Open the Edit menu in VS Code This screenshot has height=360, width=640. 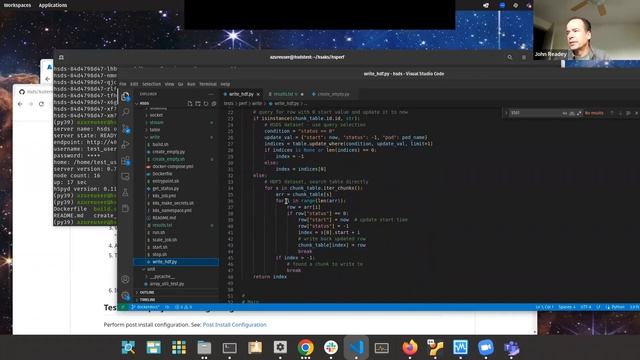click(x=134, y=84)
